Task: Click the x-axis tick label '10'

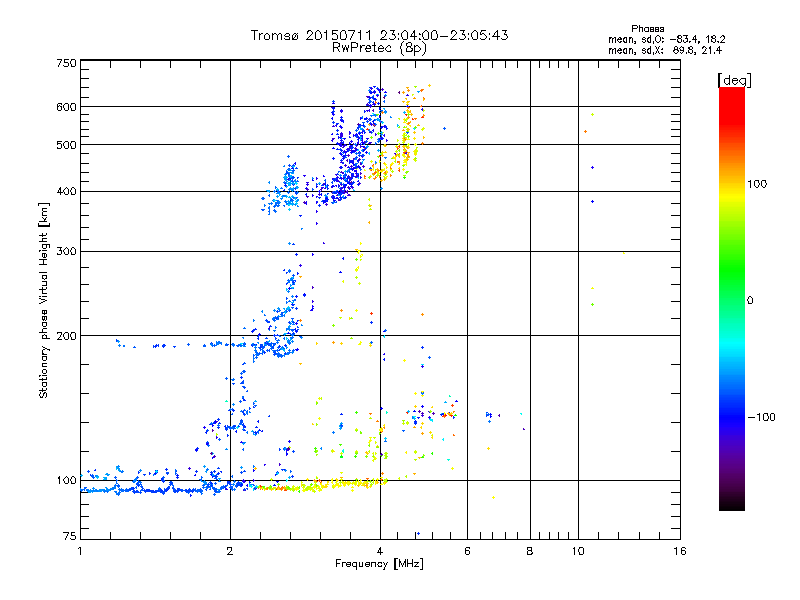Action: 578,551
